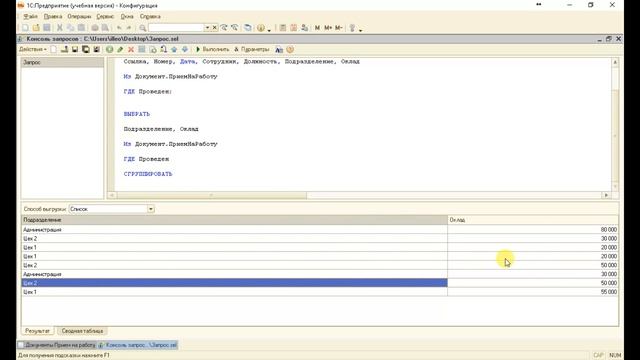Open the search field dropdown arrow
This screenshot has width=640, height=360.
point(207,28)
